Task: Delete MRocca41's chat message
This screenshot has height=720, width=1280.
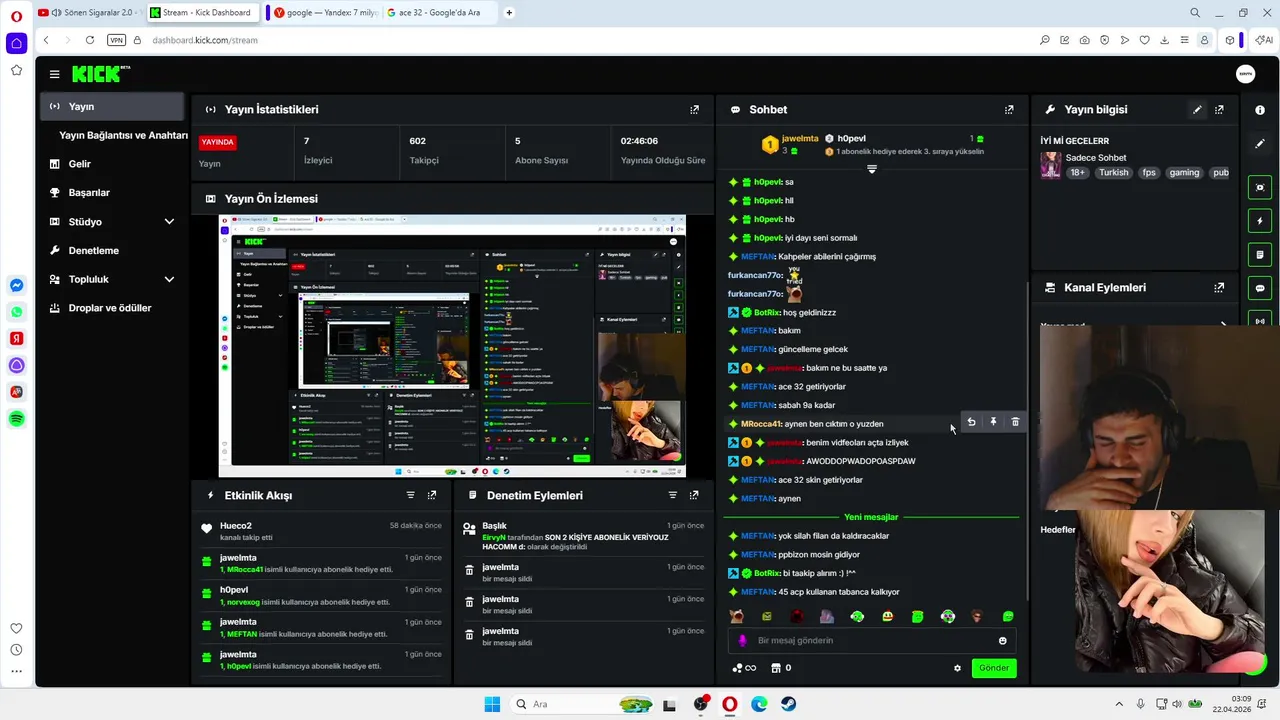Action: pyautogui.click(x=1015, y=422)
